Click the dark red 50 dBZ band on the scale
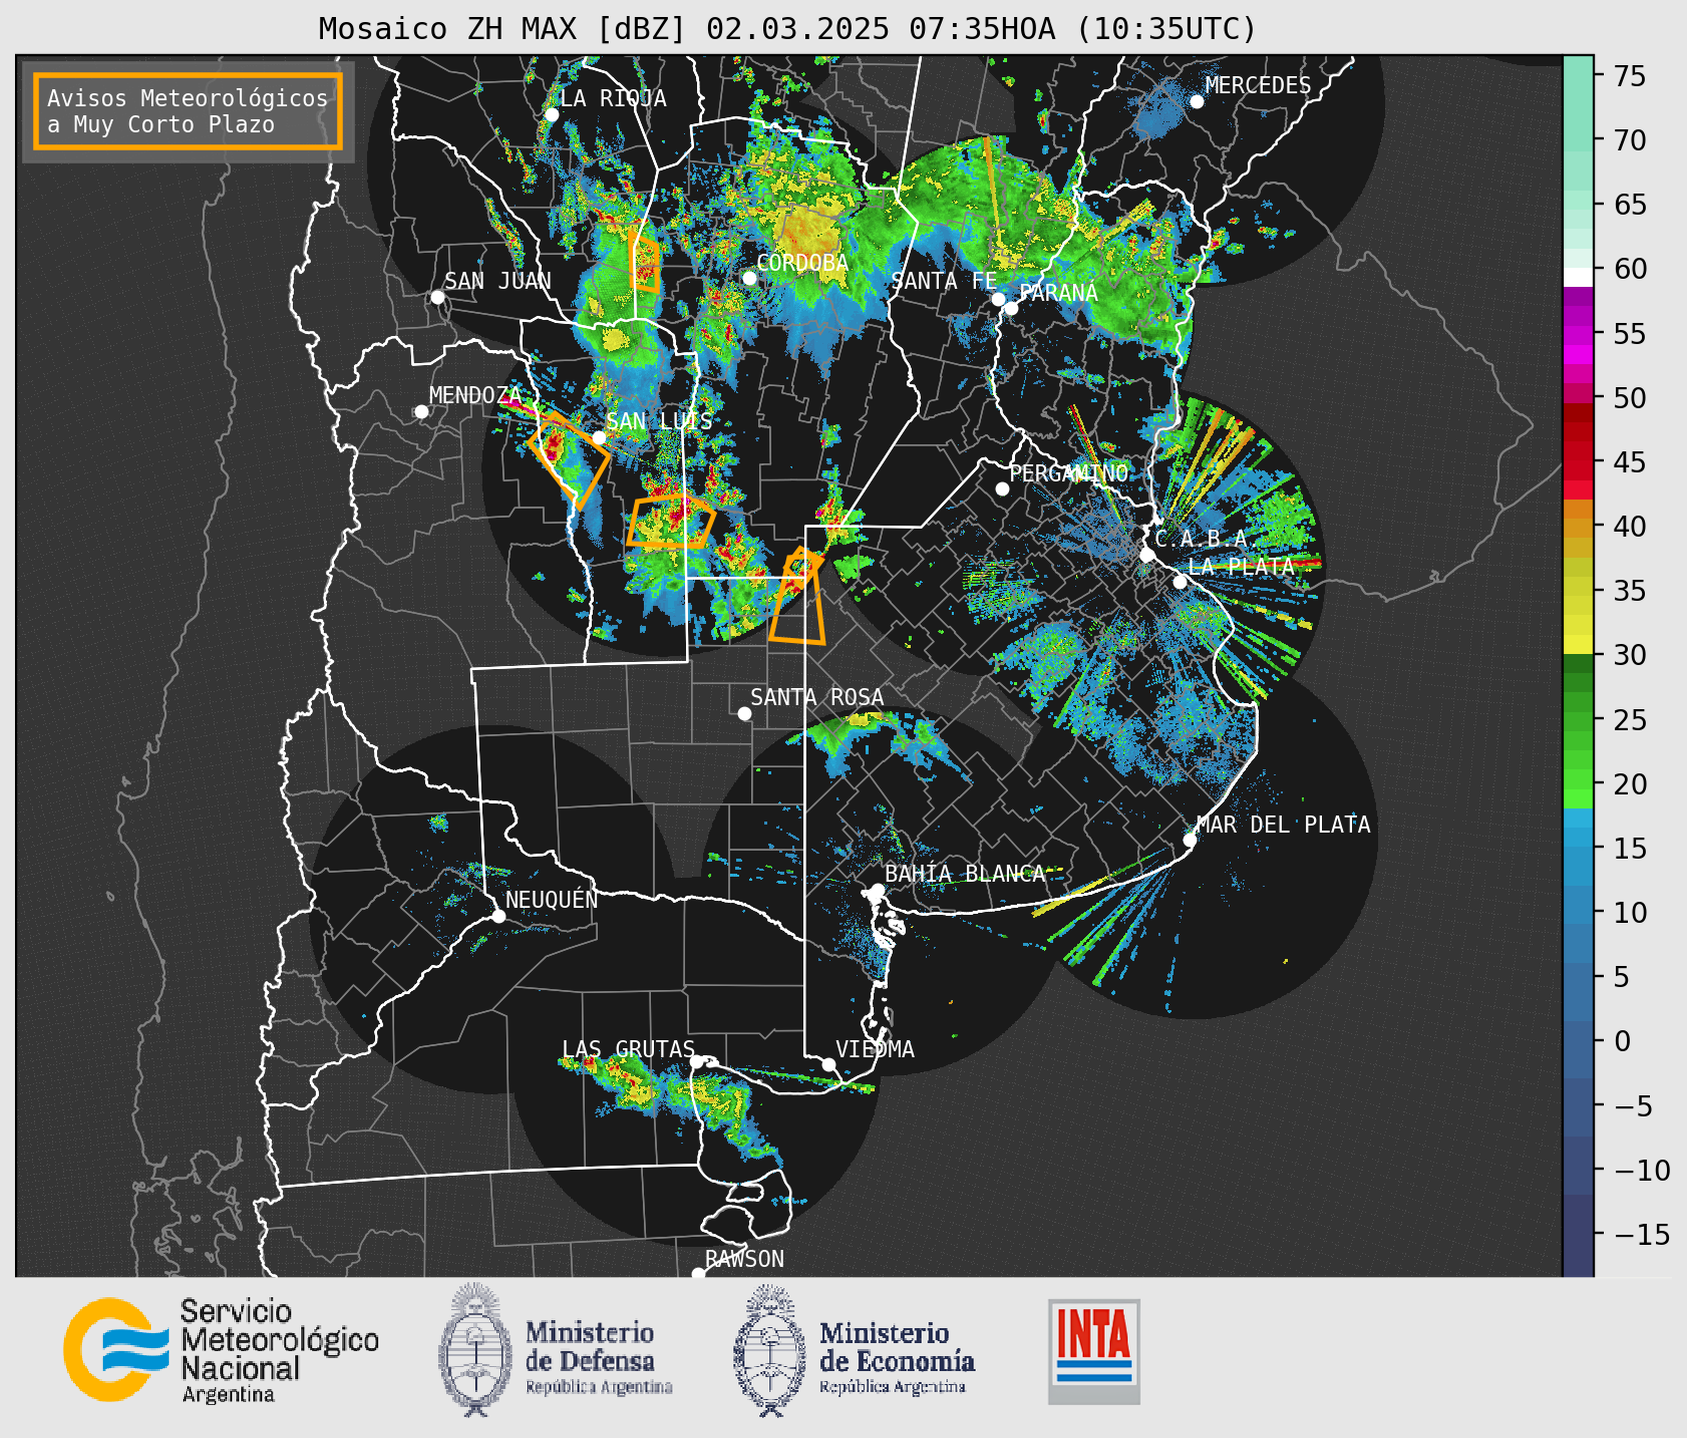Viewport: 1687px width, 1438px height. click(1578, 413)
